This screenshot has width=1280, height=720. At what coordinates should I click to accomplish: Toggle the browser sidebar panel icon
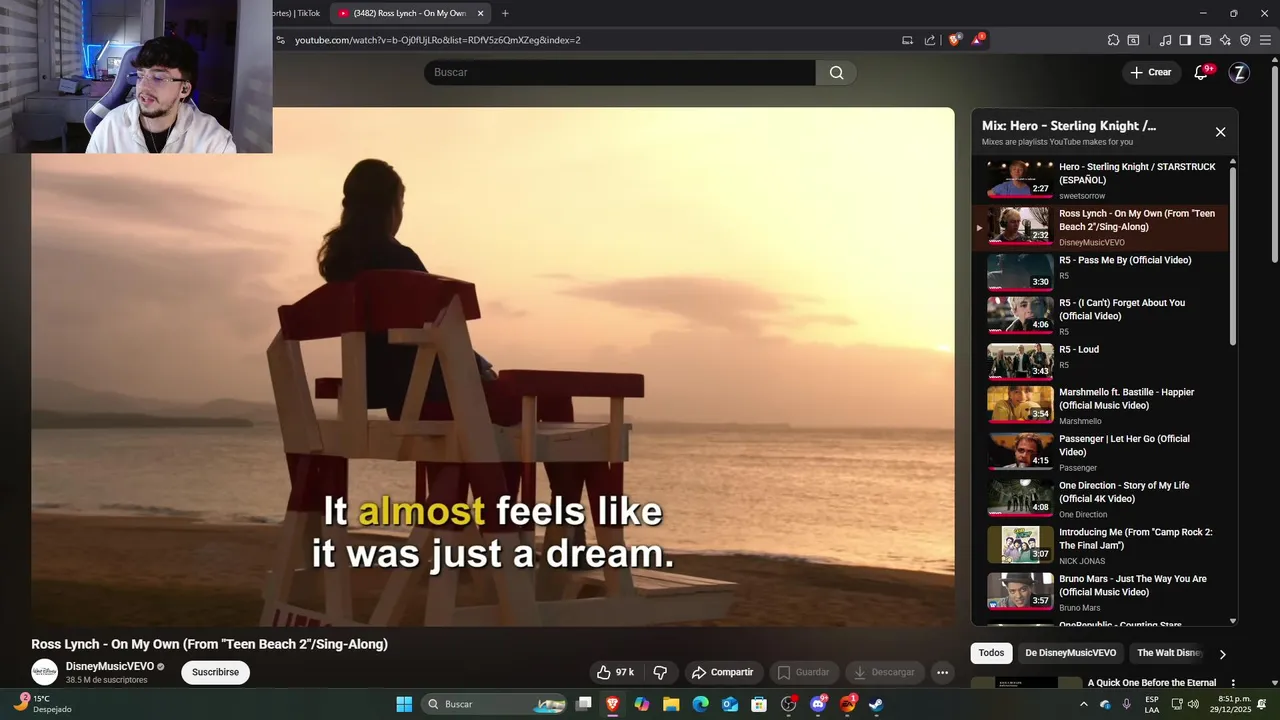pyautogui.click(x=1185, y=40)
